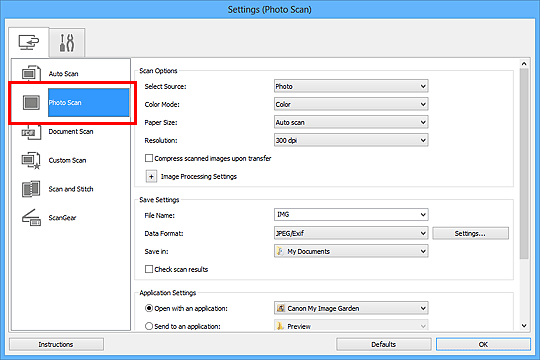This screenshot has width=540, height=360.
Task: Open the Canon My Image Garden dropdown
Action: [x=351, y=308]
